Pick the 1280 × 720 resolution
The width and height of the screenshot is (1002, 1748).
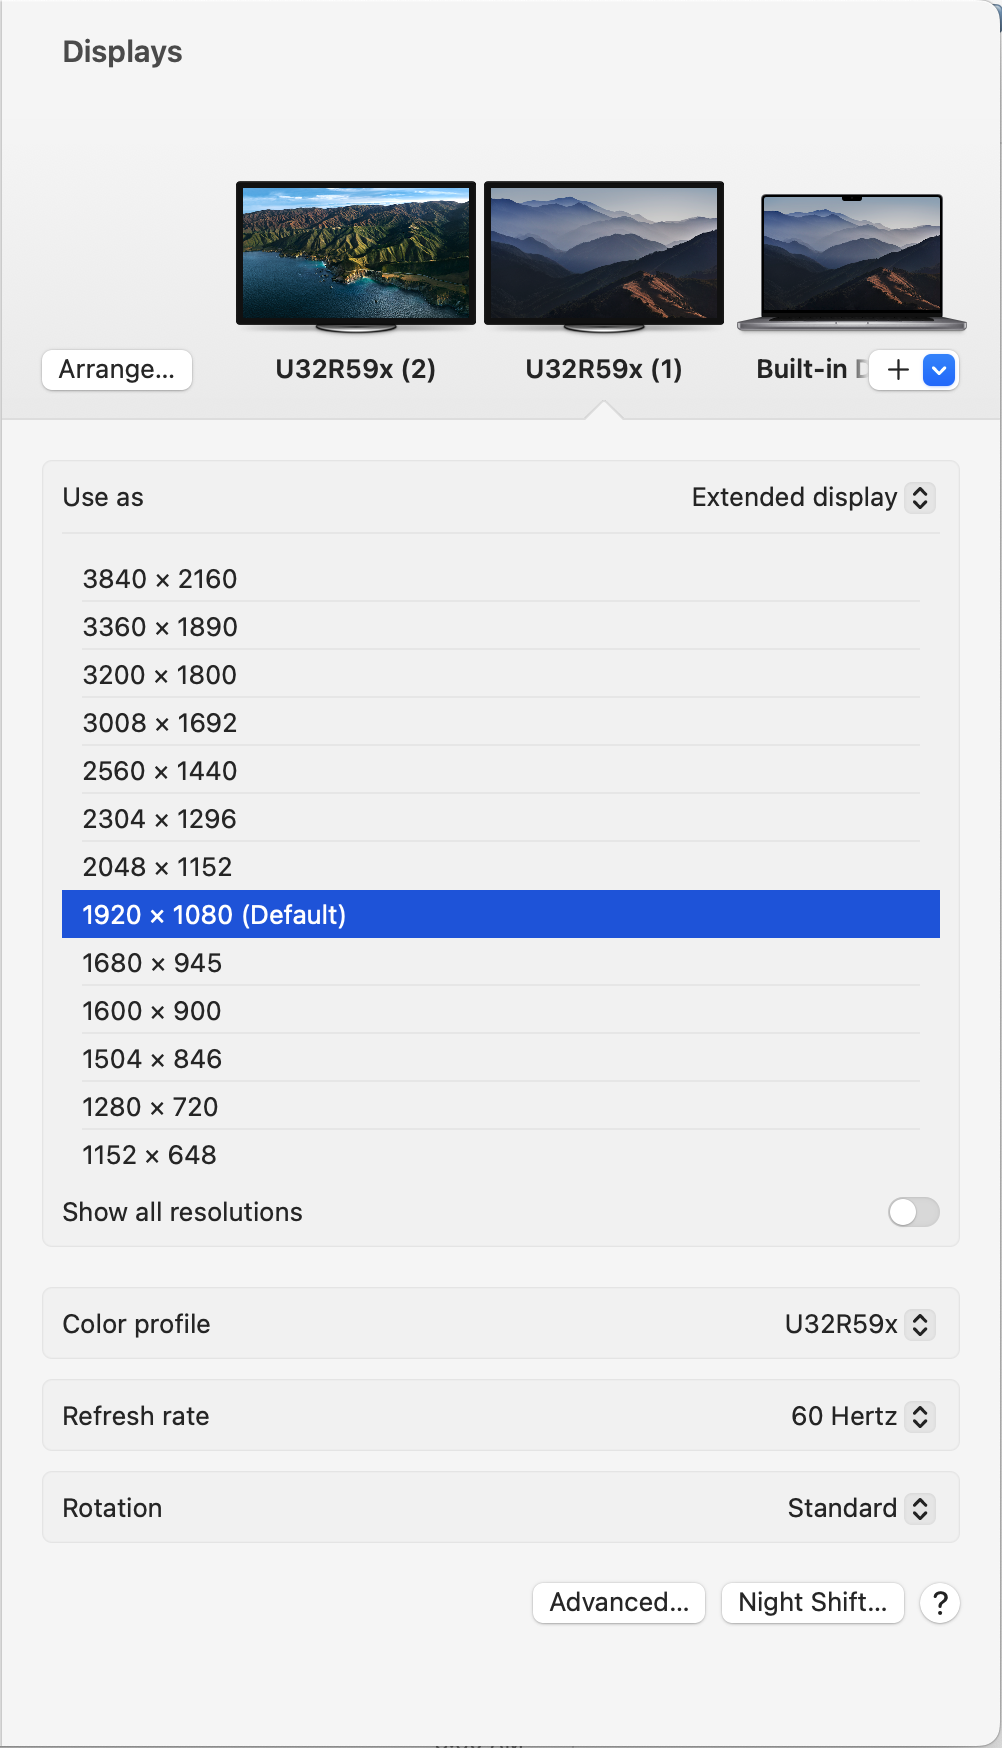150,1107
